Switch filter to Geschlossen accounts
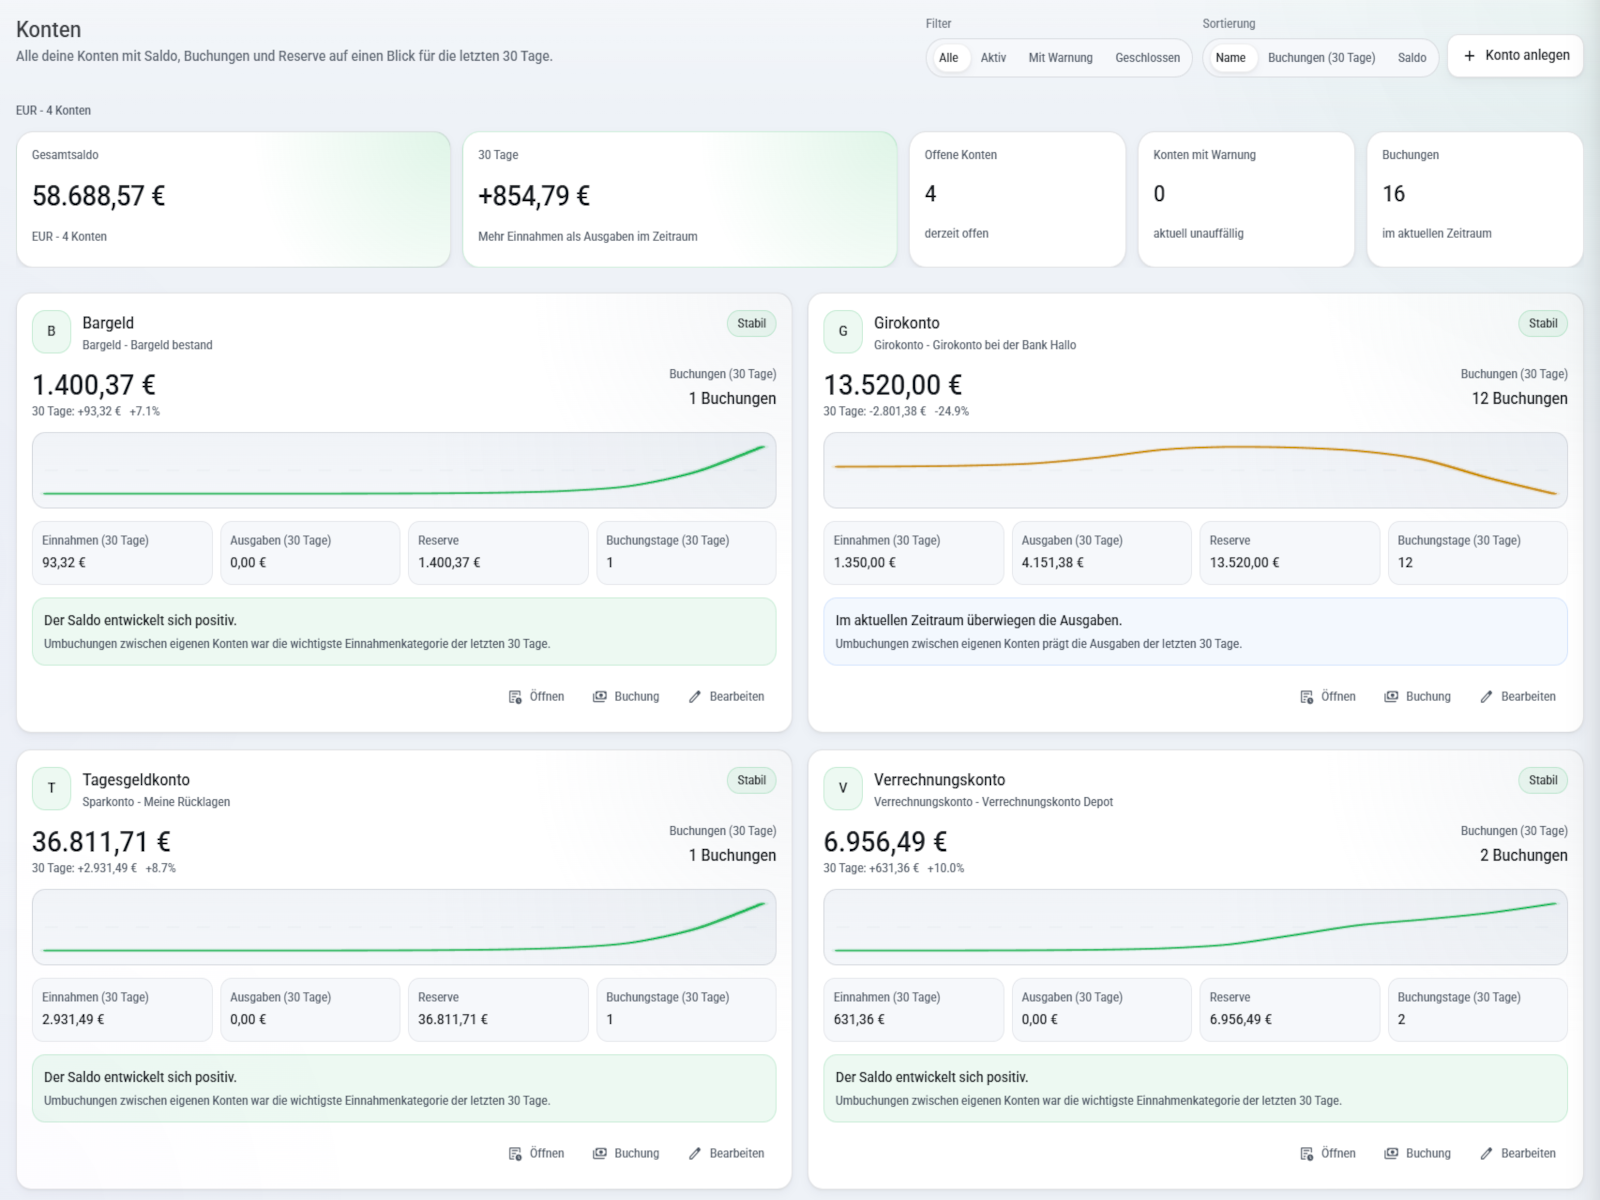This screenshot has width=1600, height=1200. pos(1147,58)
